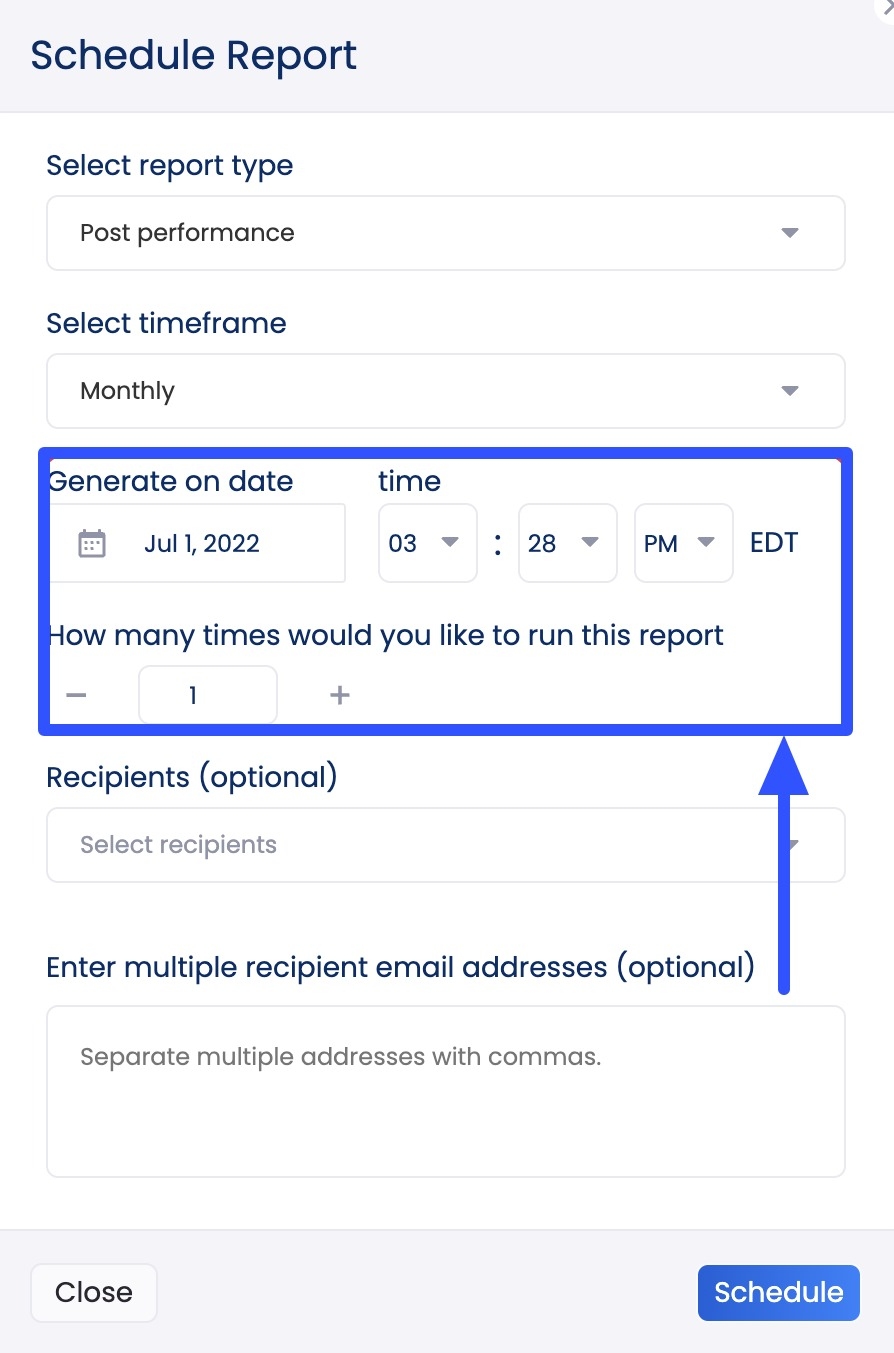Click the timeframe dropdown arrow icon

pyautogui.click(x=790, y=391)
